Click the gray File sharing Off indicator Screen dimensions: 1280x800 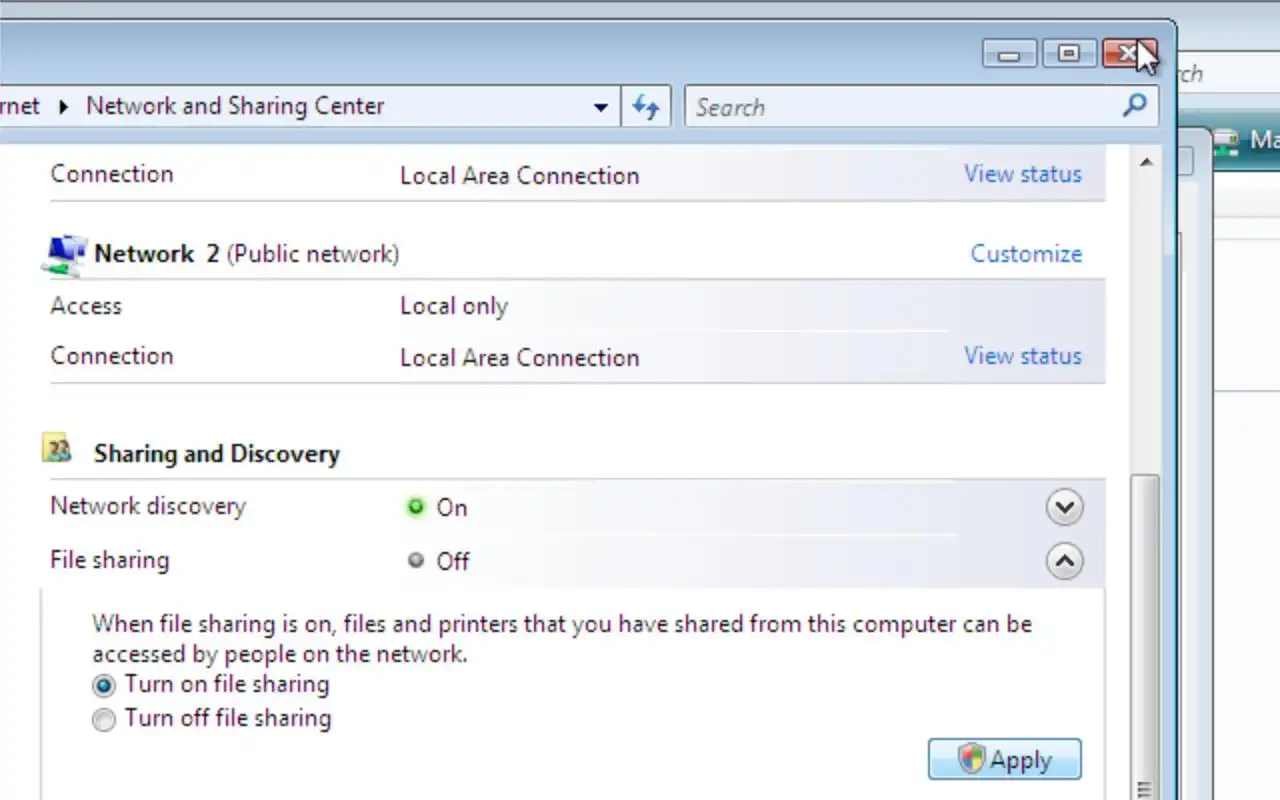[416, 561]
